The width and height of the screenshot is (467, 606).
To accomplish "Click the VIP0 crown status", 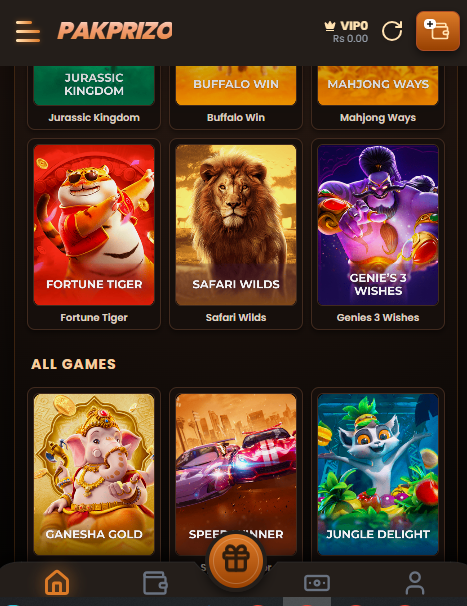I will (x=346, y=26).
